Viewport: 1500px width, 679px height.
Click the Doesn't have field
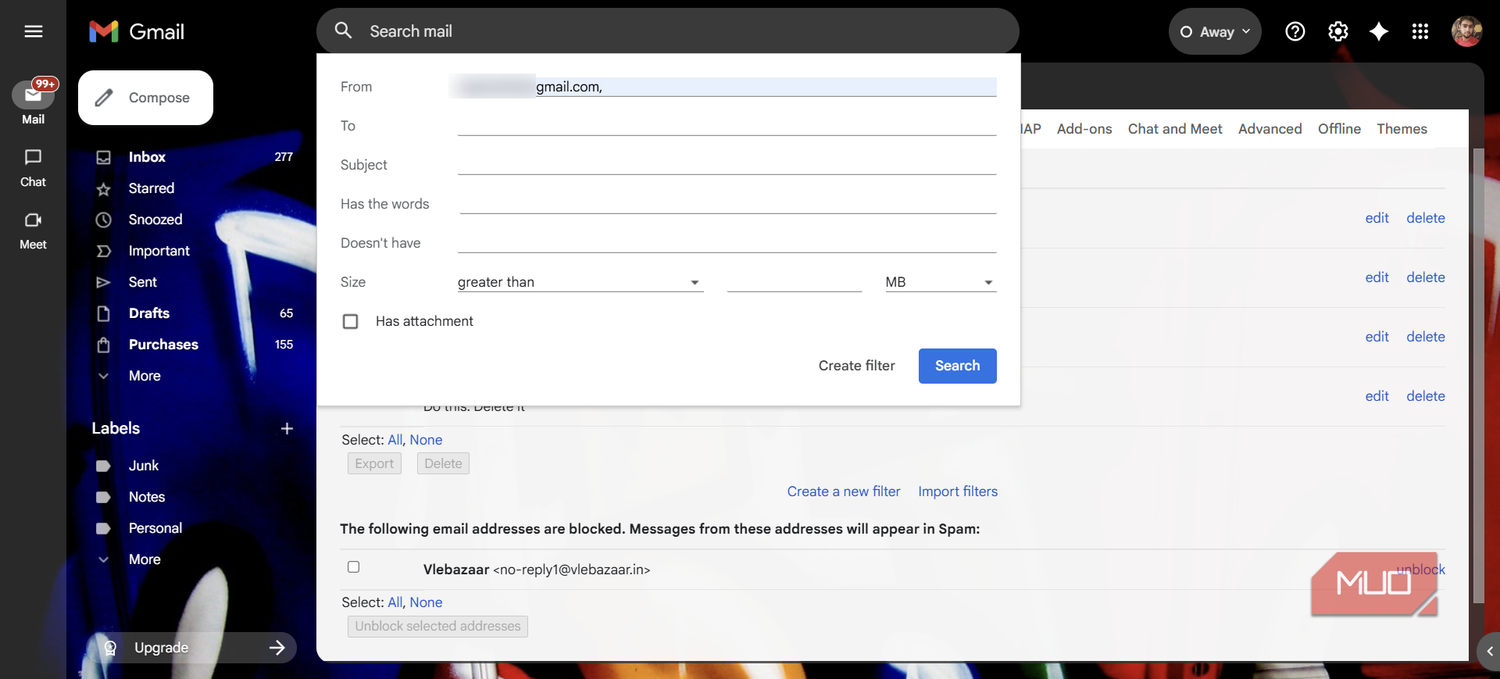pos(727,243)
